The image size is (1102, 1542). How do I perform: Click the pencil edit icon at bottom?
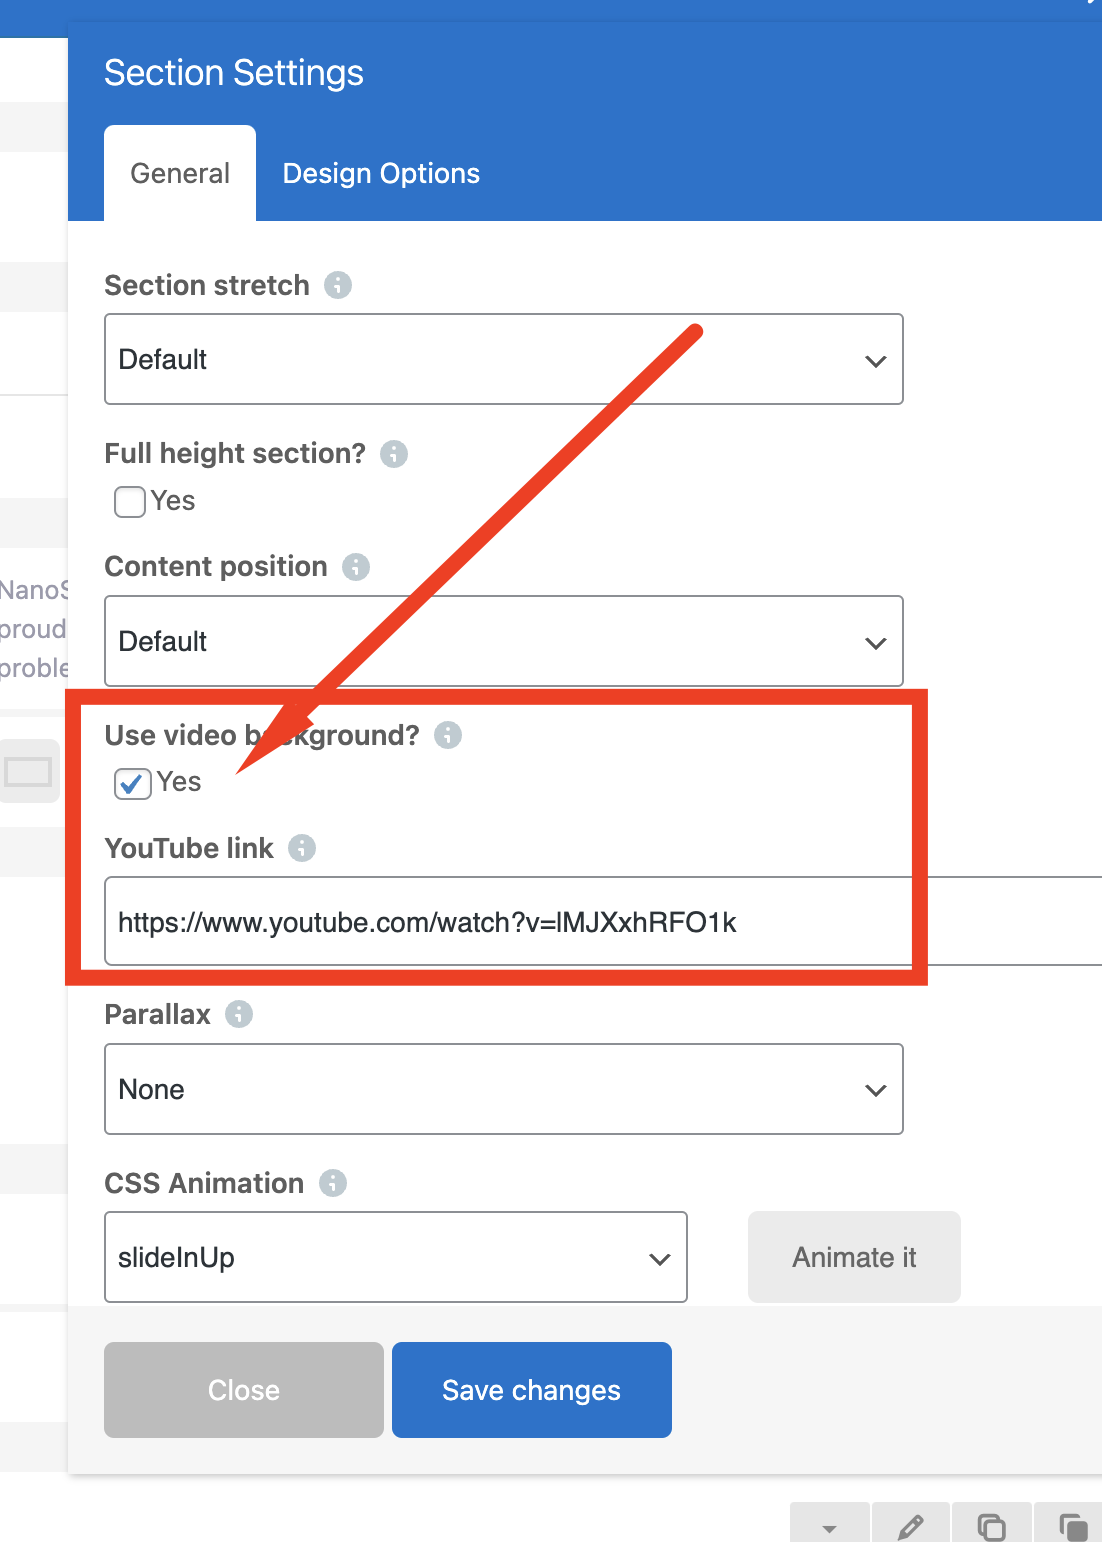pos(910,1526)
